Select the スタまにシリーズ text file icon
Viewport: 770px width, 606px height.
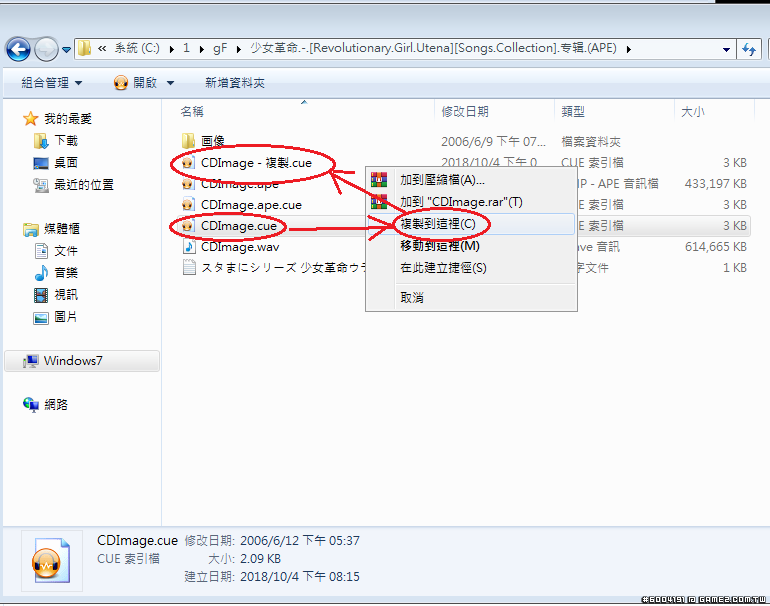187,268
